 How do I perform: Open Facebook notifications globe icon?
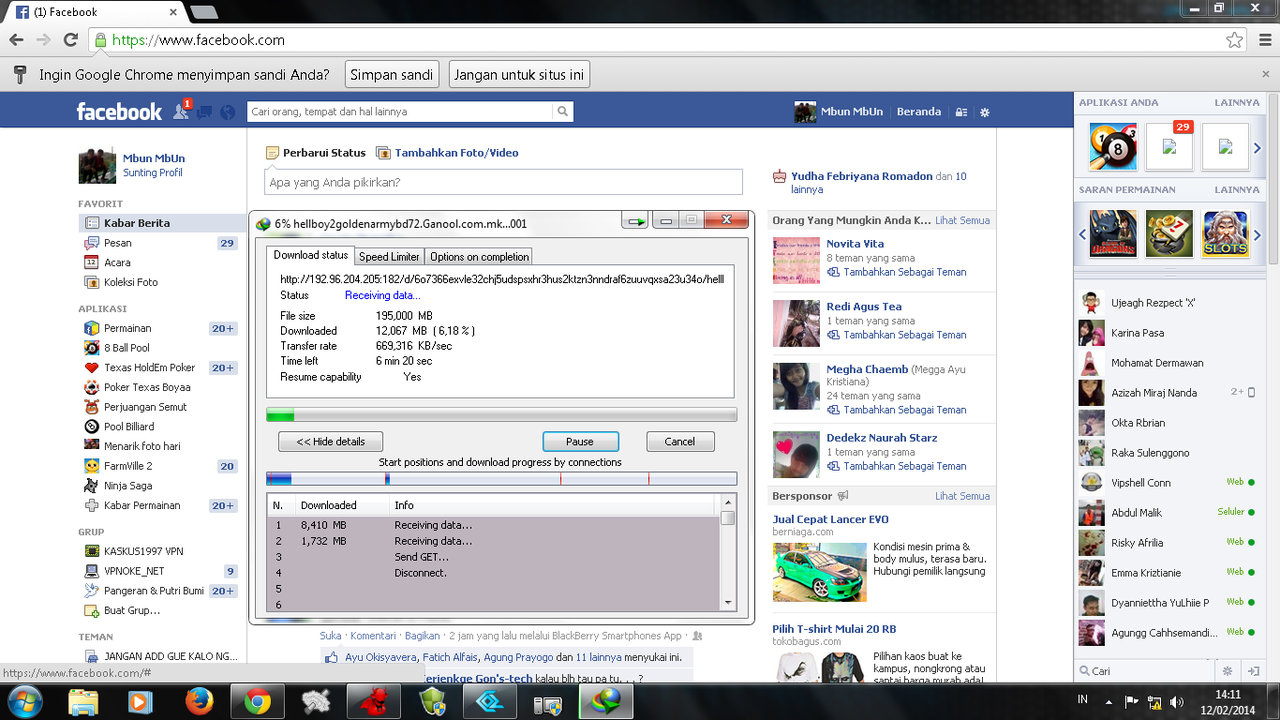(227, 112)
